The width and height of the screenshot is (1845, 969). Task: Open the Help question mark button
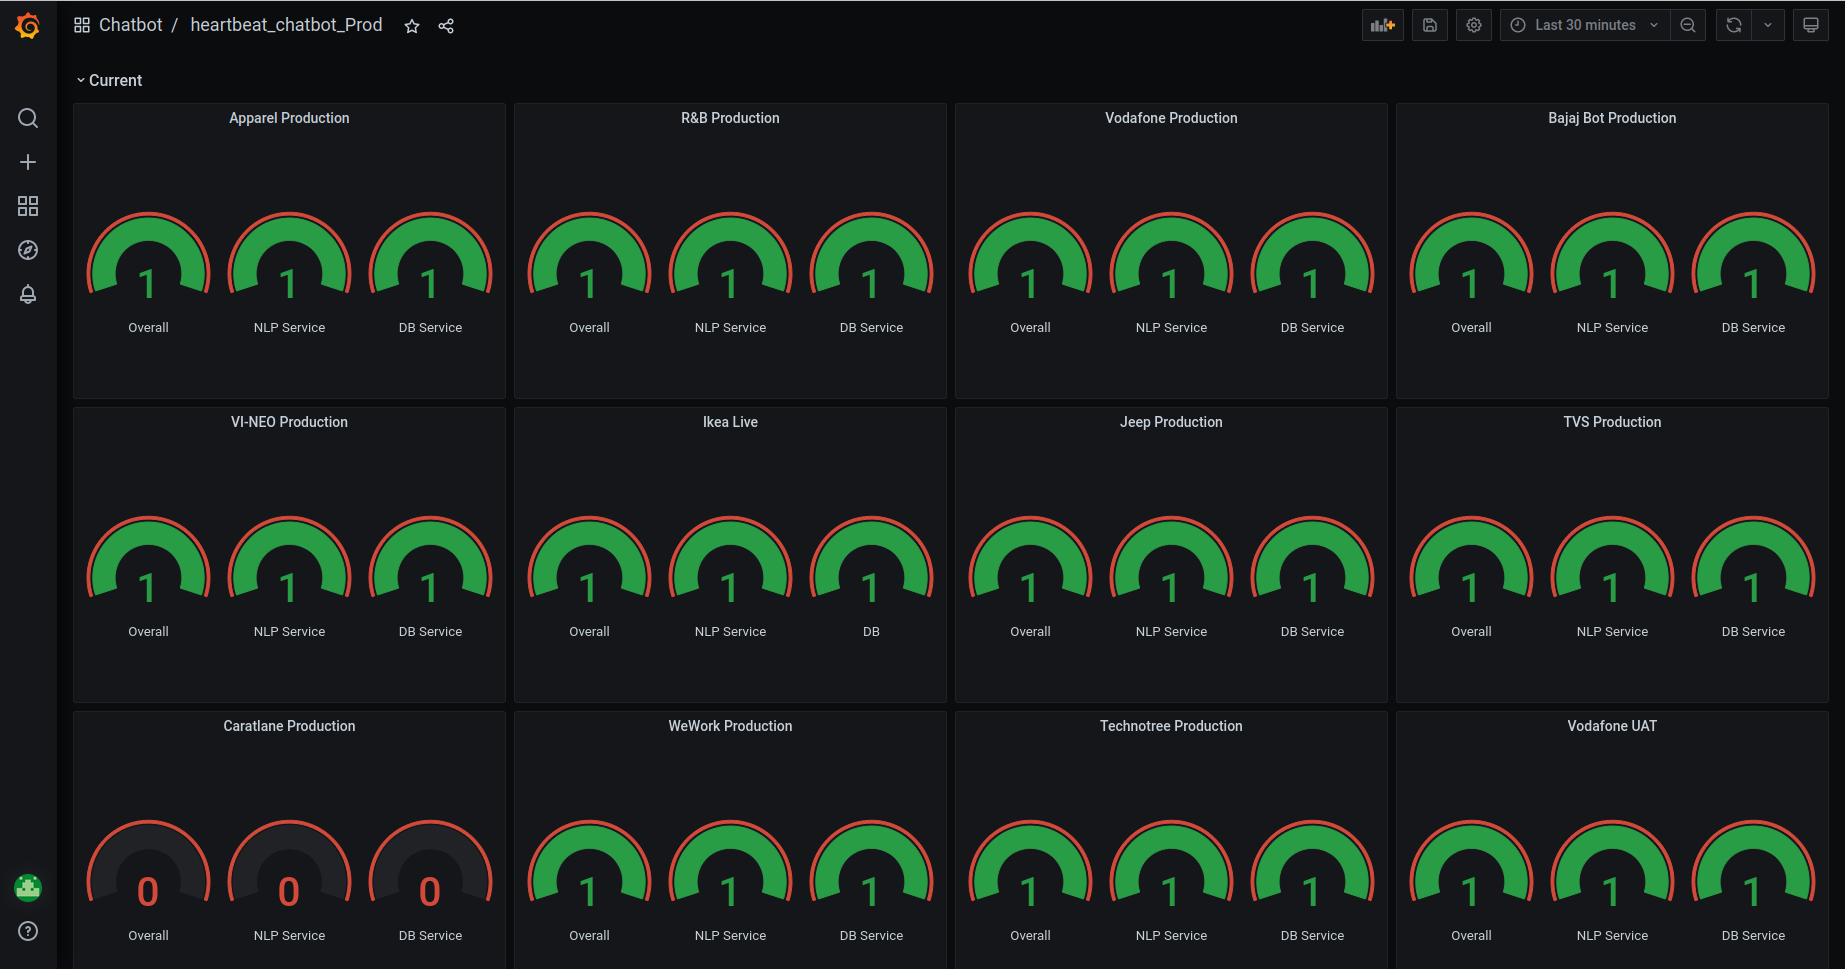tap(28, 931)
